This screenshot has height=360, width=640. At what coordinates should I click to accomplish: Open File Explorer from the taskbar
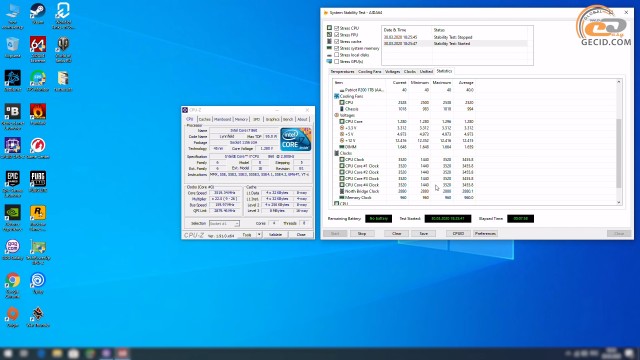coord(57,353)
